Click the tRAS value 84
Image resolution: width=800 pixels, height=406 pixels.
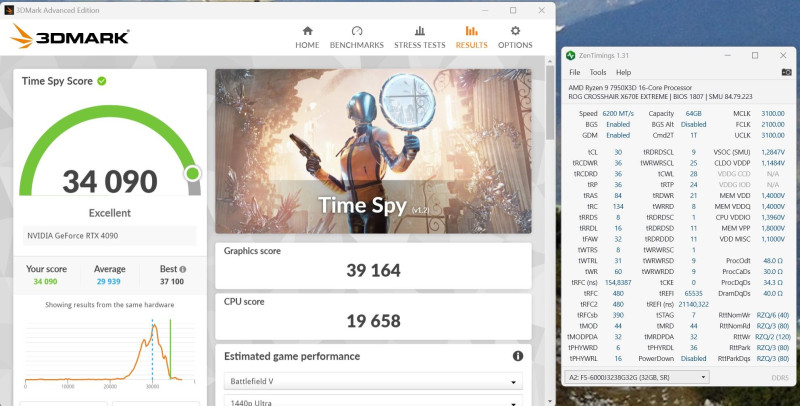[618, 196]
